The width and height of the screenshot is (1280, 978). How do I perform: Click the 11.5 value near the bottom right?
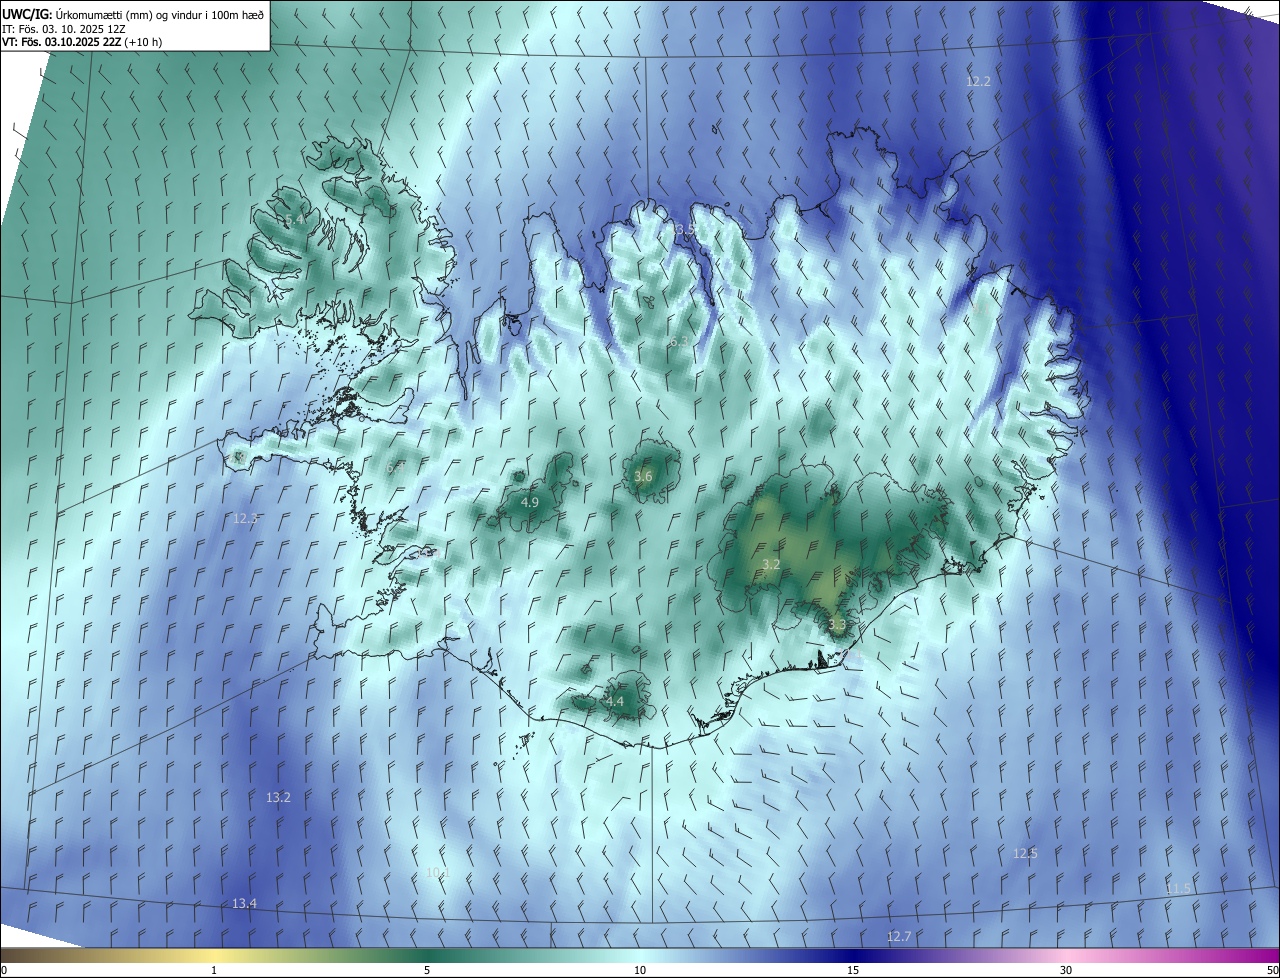pyautogui.click(x=1178, y=888)
